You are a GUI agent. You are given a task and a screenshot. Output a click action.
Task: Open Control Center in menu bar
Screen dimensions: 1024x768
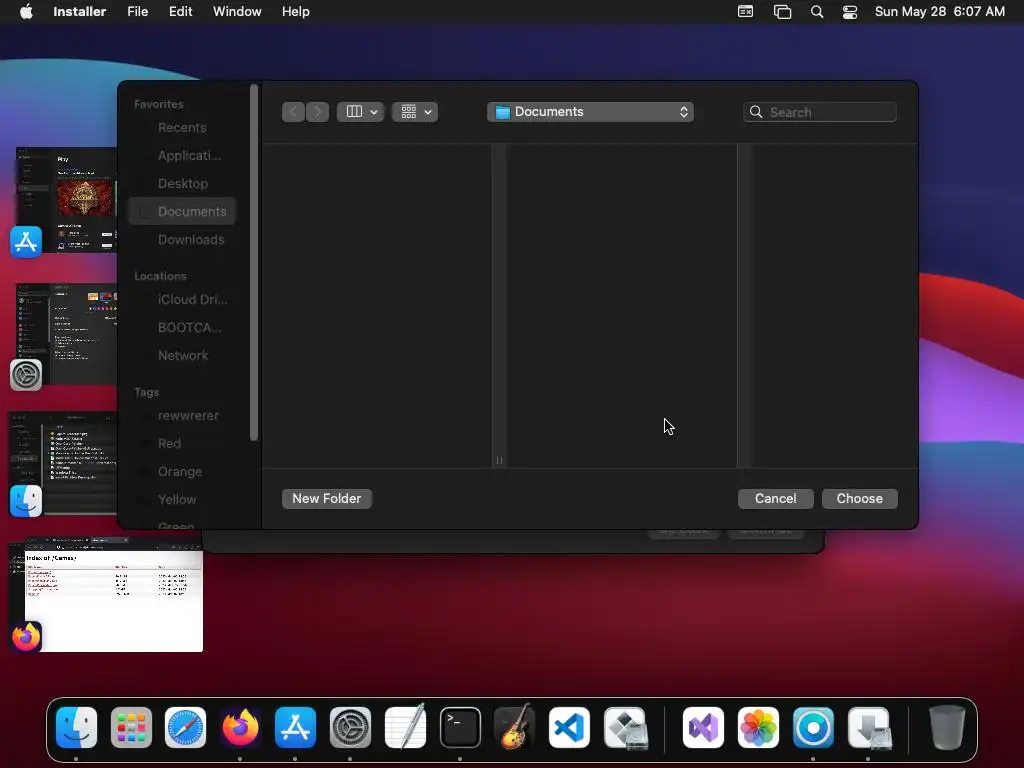coord(850,12)
